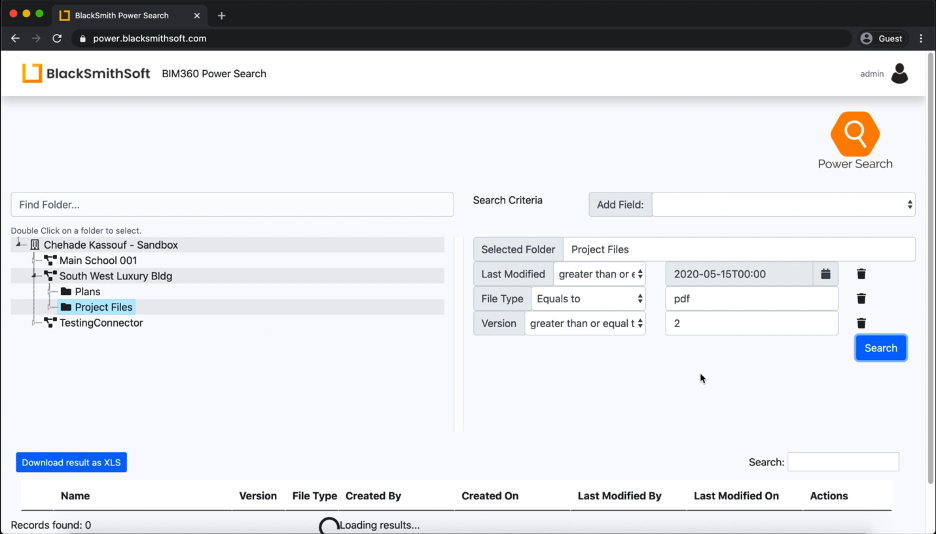
Task: Click Download result as XLS
Action: 71,462
